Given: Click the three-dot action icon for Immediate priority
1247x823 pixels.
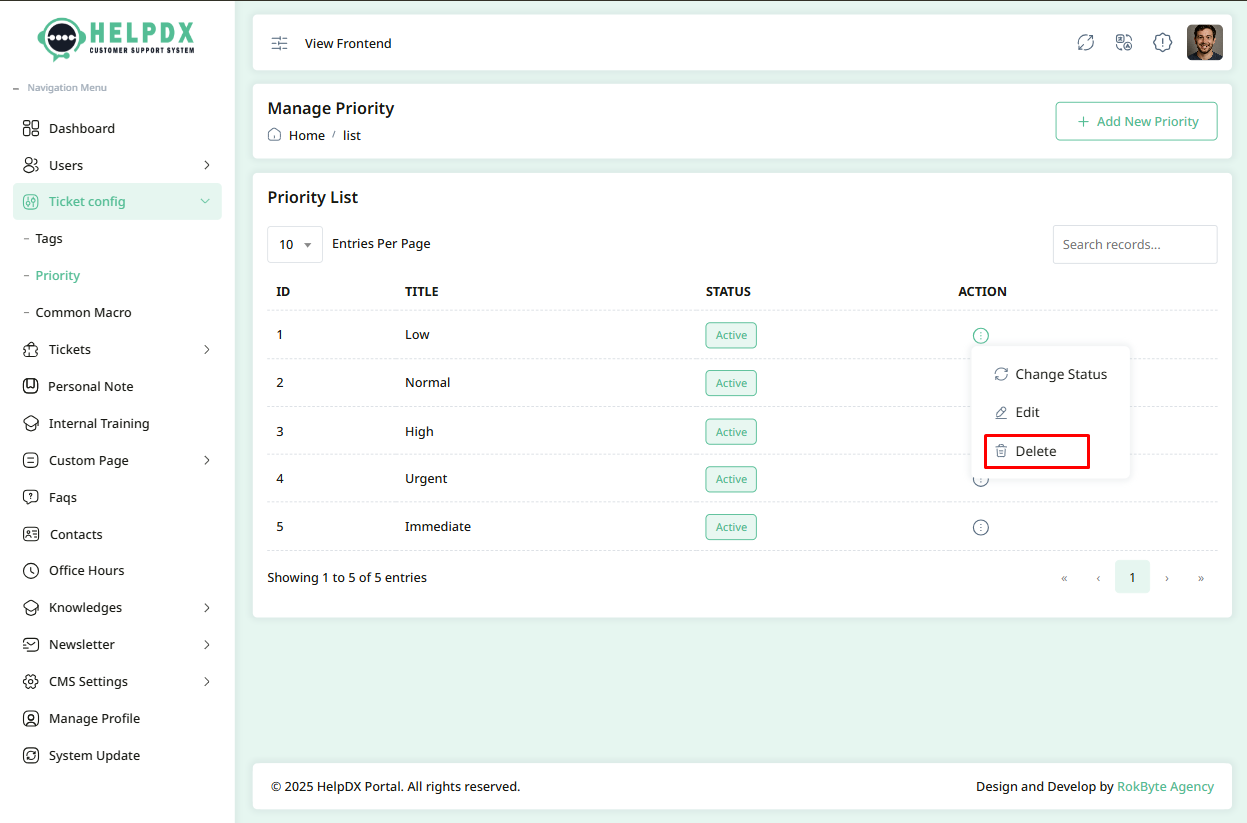Looking at the screenshot, I should tap(980, 527).
